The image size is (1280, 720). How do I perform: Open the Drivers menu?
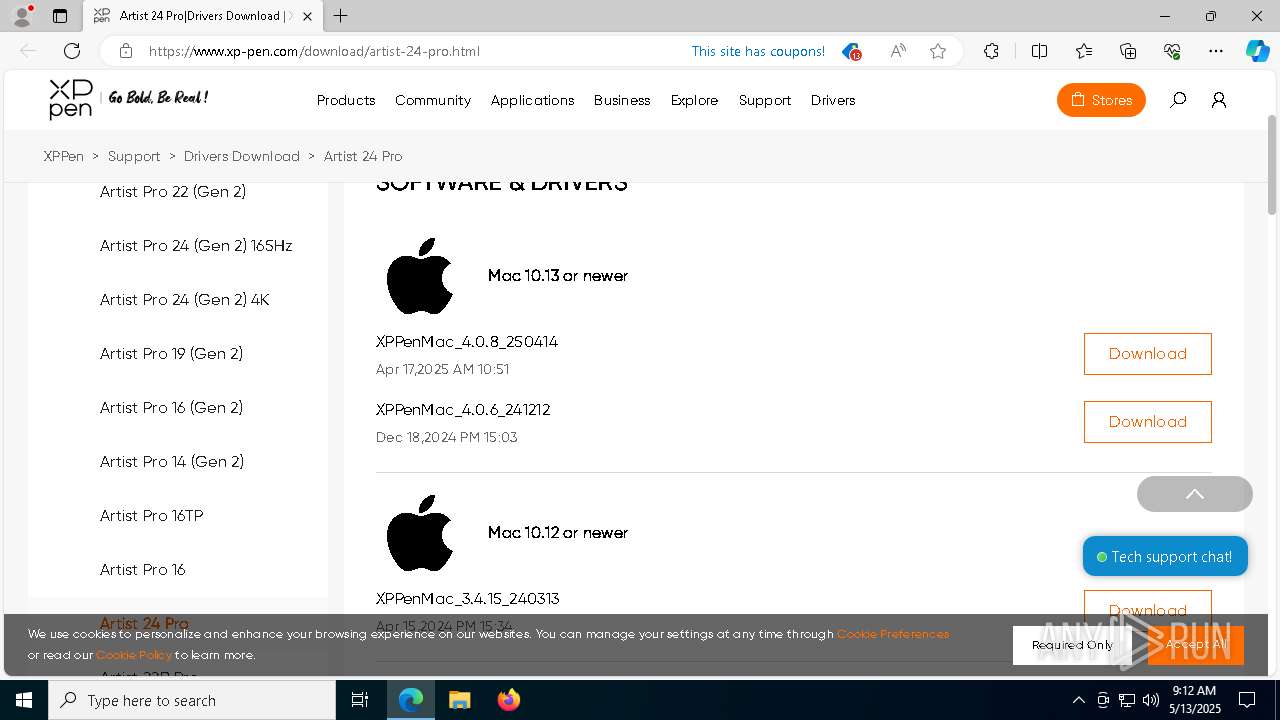[833, 100]
